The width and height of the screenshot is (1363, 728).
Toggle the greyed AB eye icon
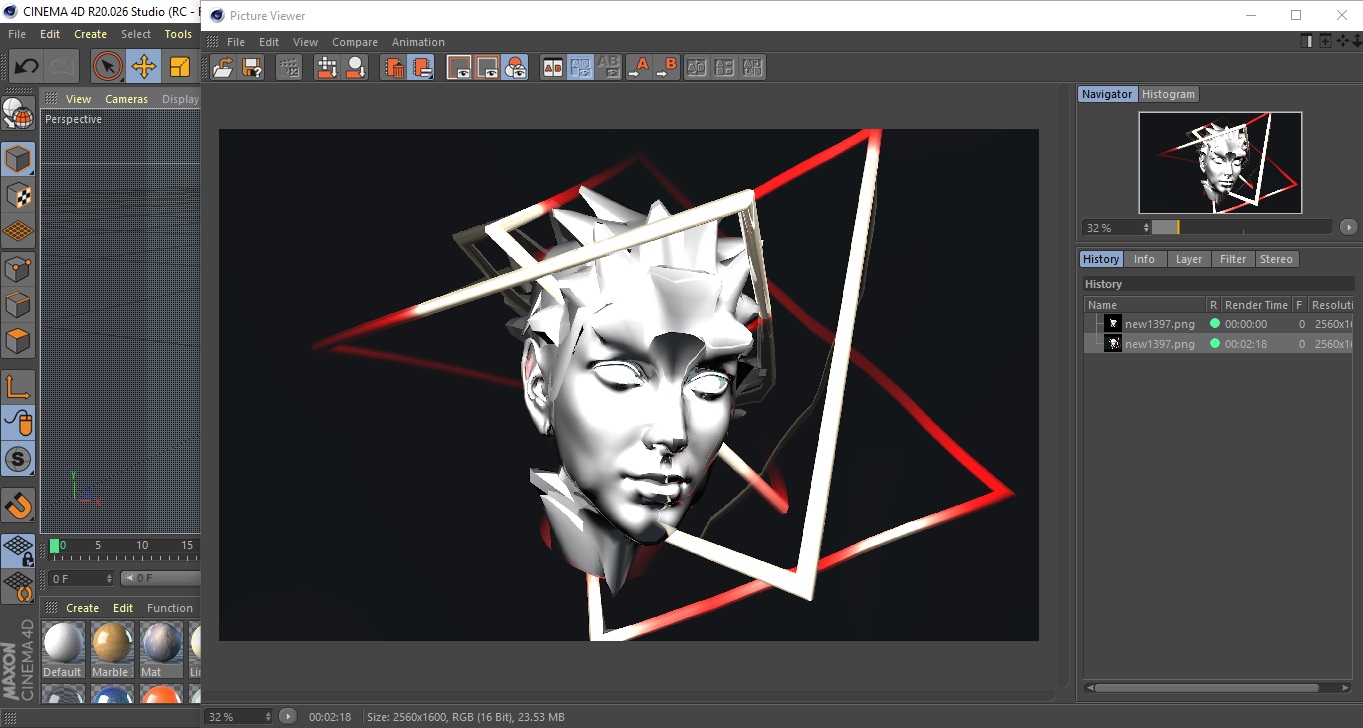pos(608,67)
